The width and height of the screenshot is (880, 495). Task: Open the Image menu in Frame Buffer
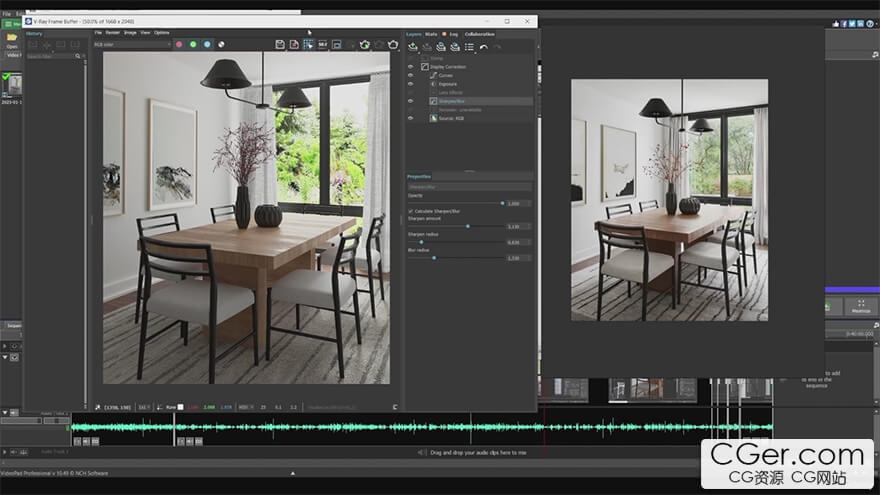tap(130, 33)
